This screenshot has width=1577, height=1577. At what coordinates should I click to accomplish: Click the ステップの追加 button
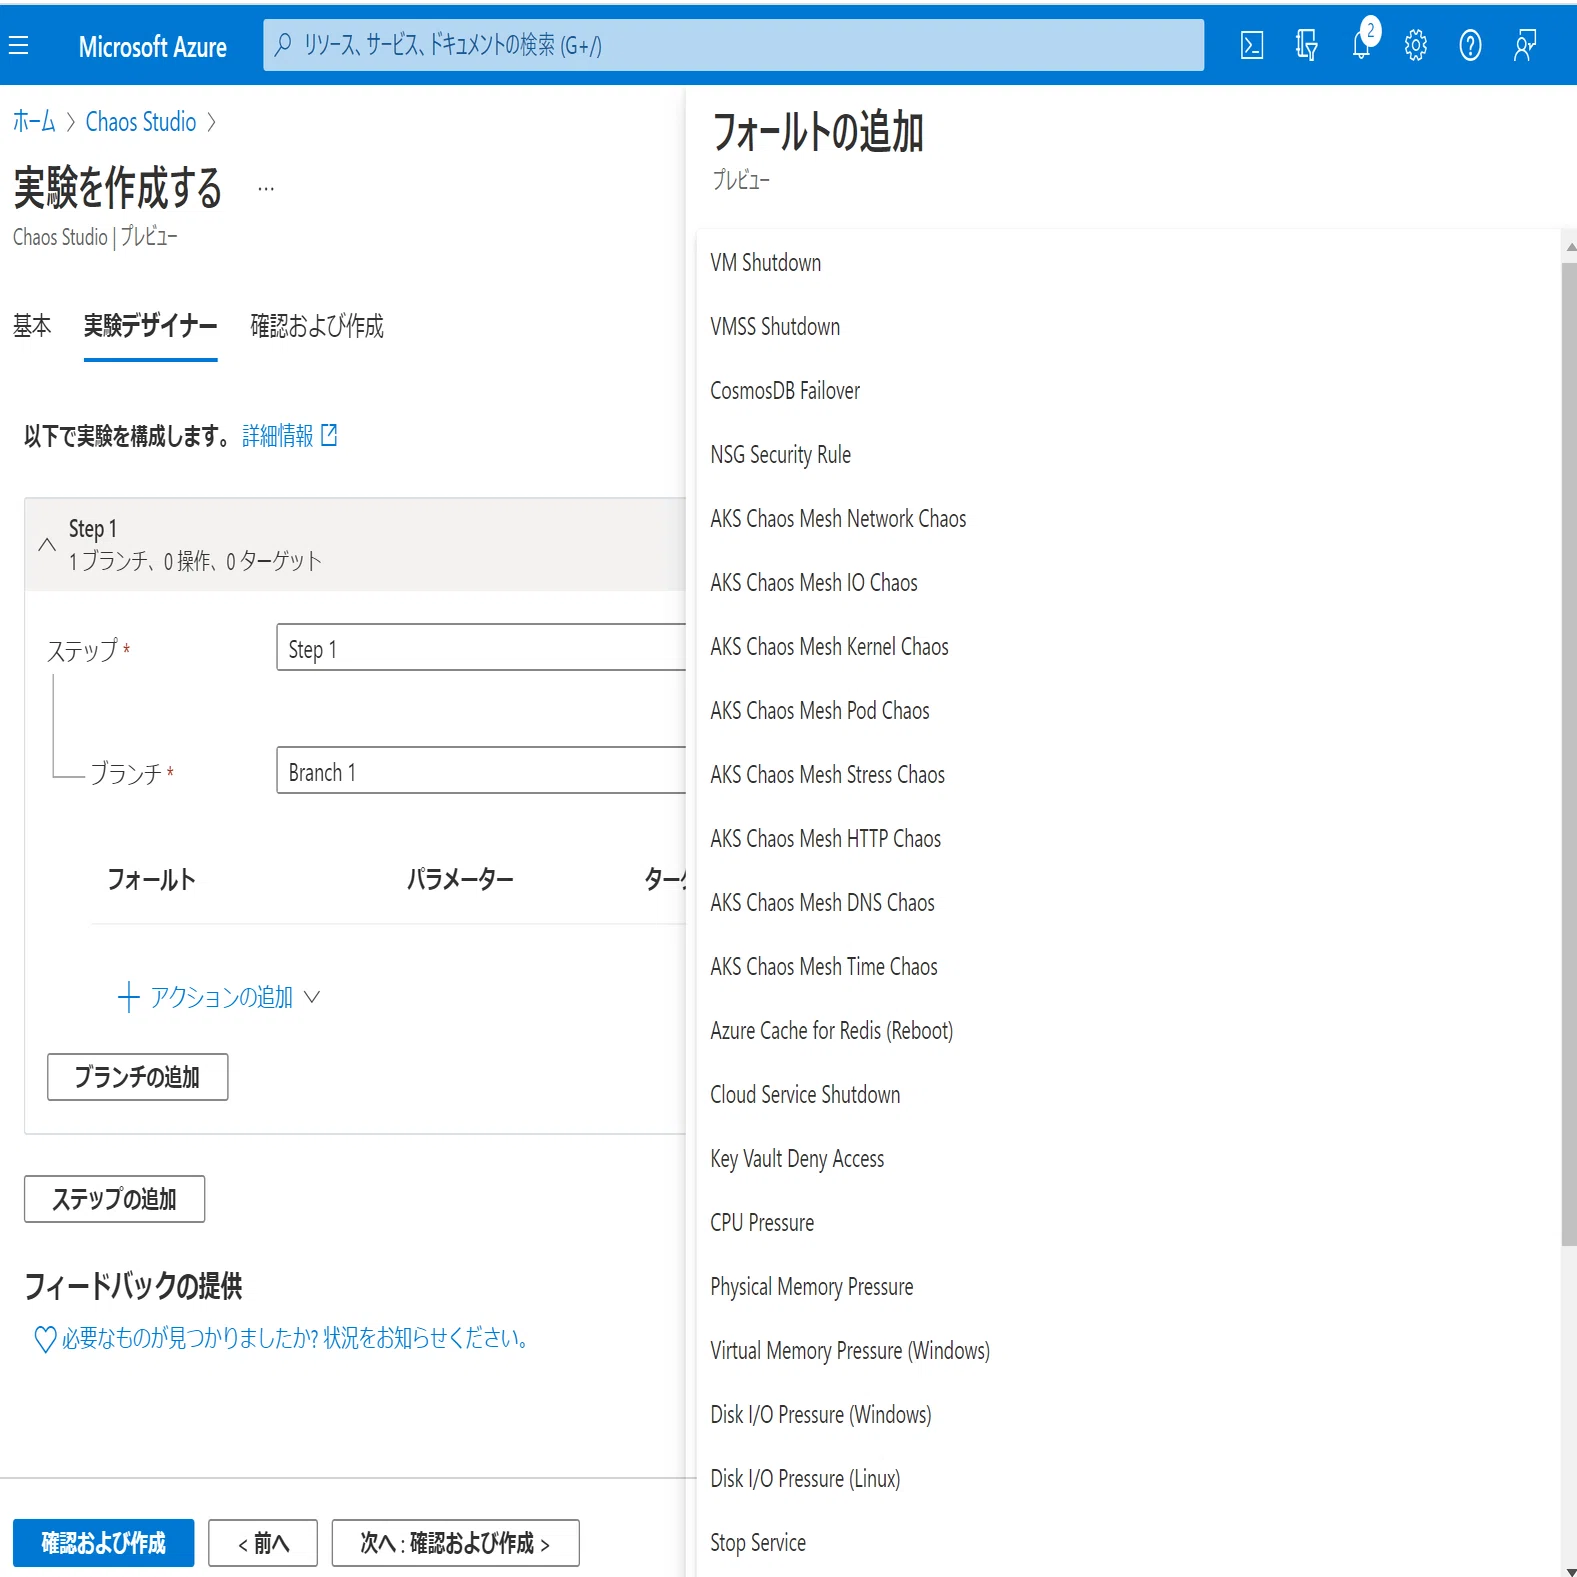tap(115, 1199)
